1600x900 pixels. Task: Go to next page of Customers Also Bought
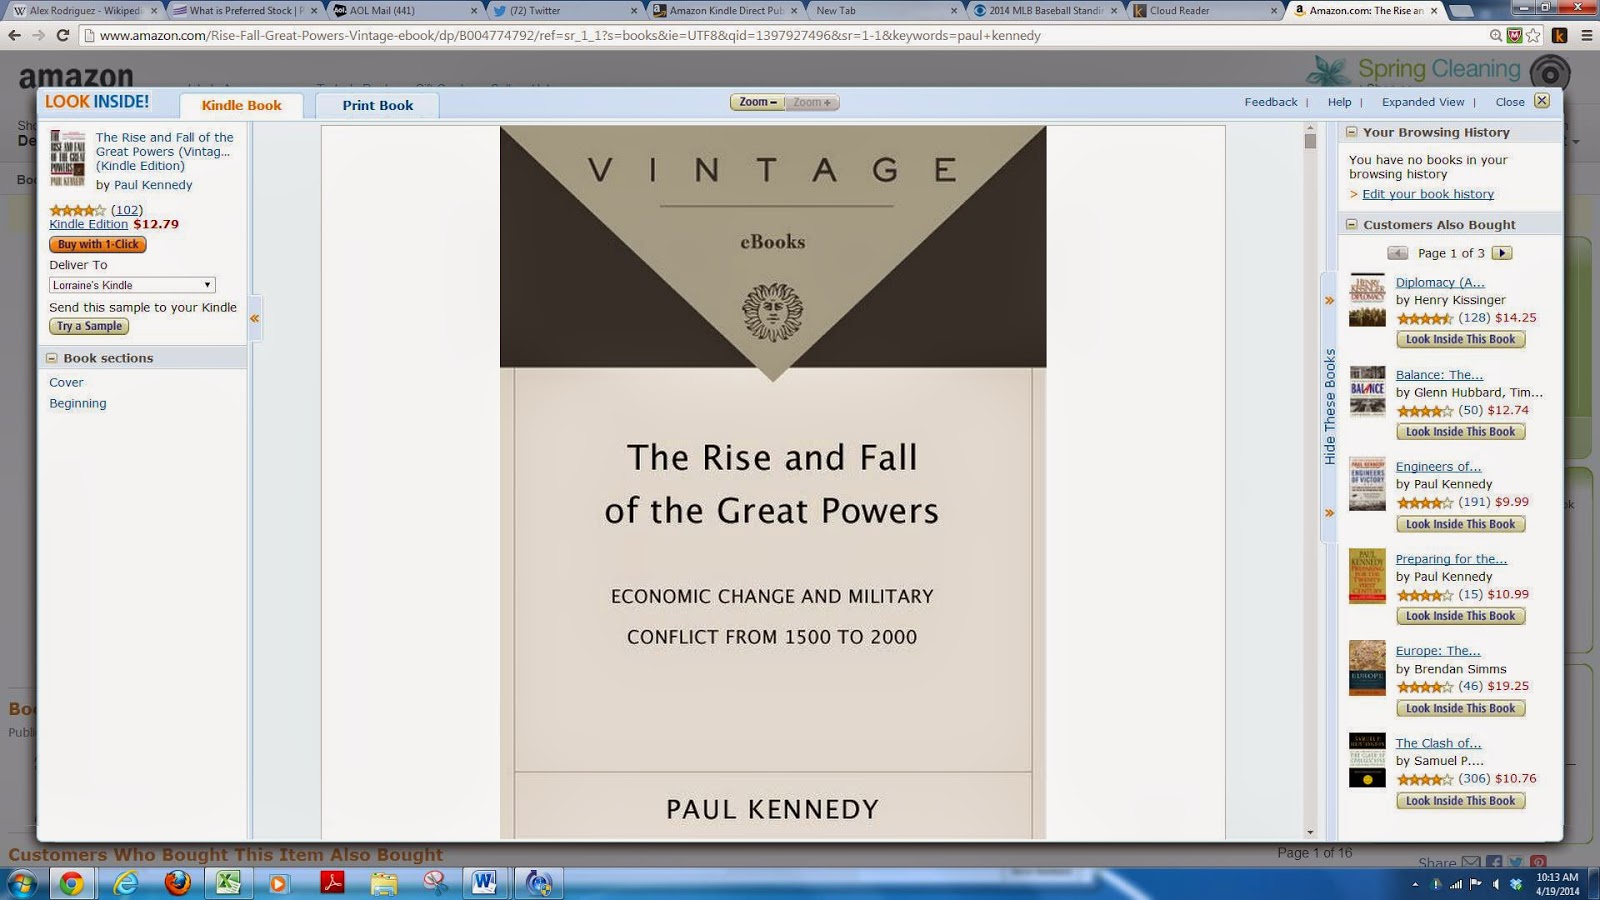1502,253
